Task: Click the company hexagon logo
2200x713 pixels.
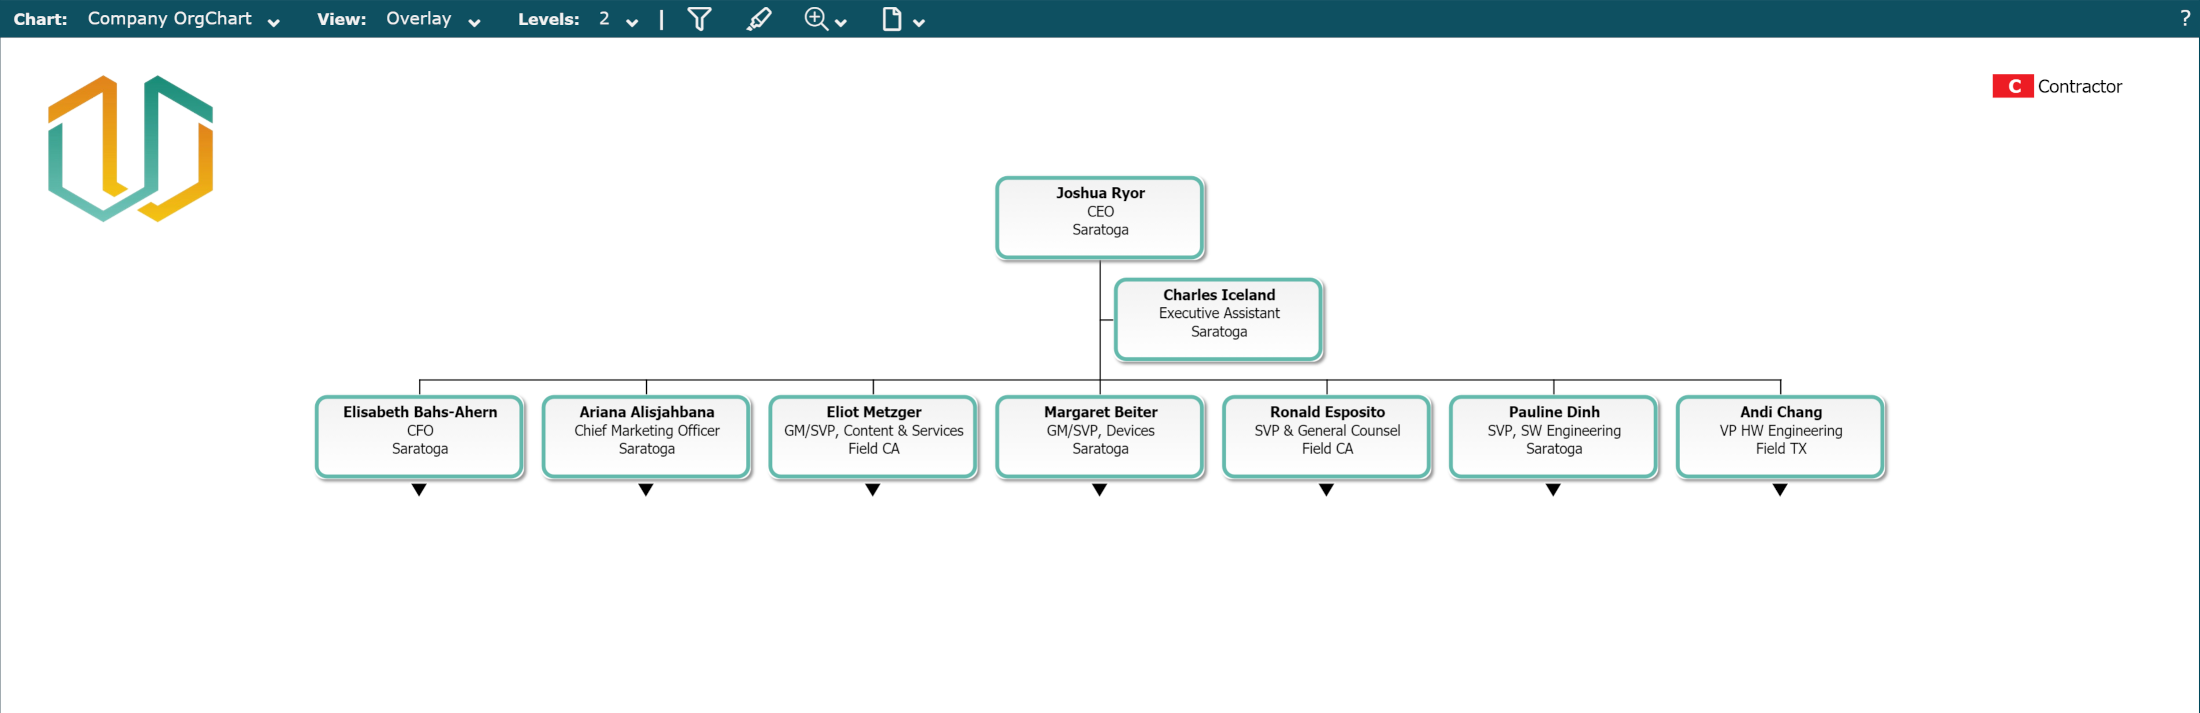Action: click(x=131, y=148)
